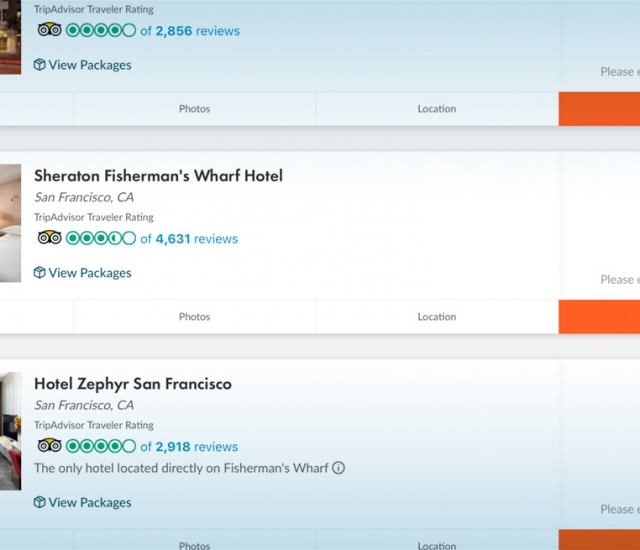The image size is (640, 550).
Task: Click TripAdvisor Traveler Rating label in Sheraton listing
Action: click(93, 217)
